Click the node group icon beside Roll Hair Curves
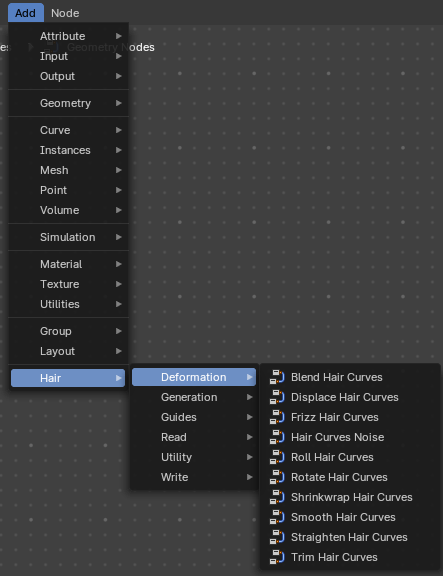This screenshot has width=443, height=576. tap(277, 457)
